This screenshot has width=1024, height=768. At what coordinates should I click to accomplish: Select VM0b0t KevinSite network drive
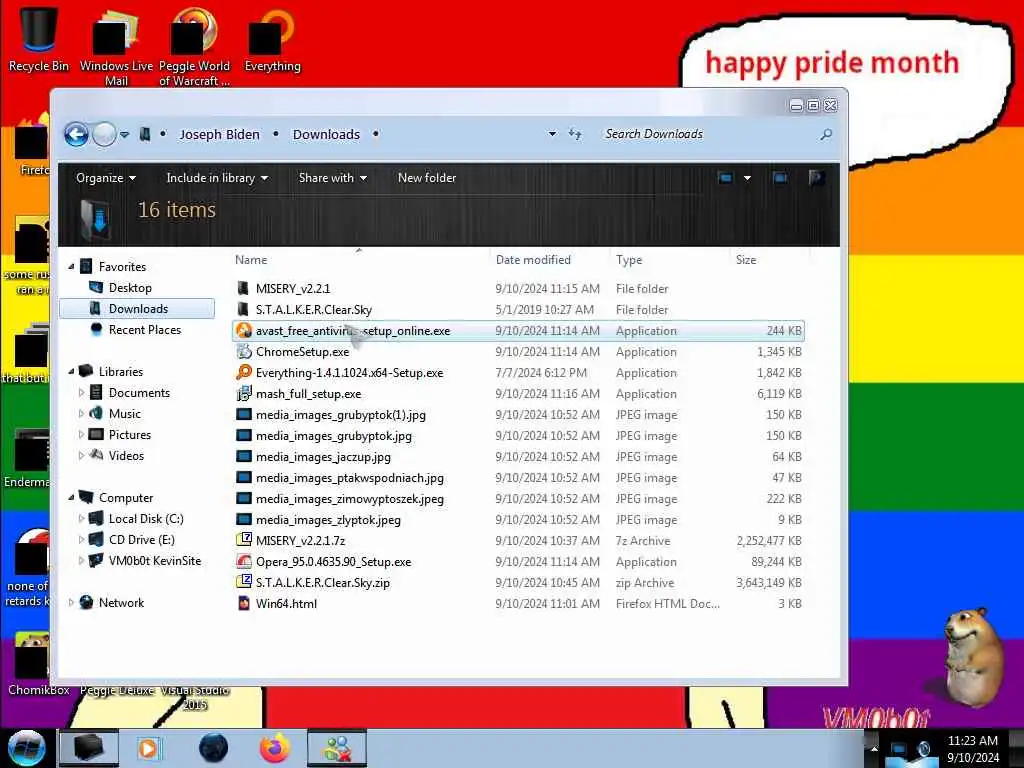(x=154, y=561)
